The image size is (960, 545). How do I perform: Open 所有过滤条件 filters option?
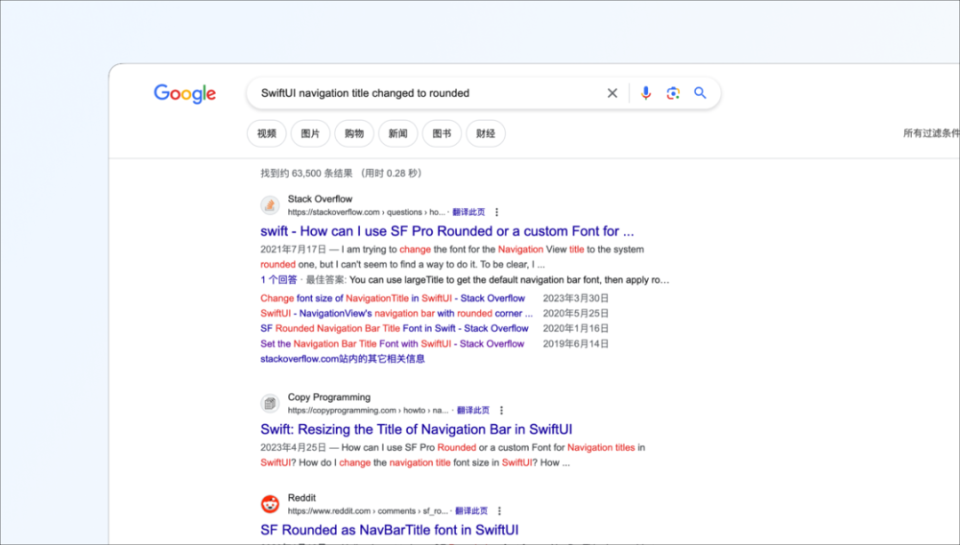(x=931, y=133)
